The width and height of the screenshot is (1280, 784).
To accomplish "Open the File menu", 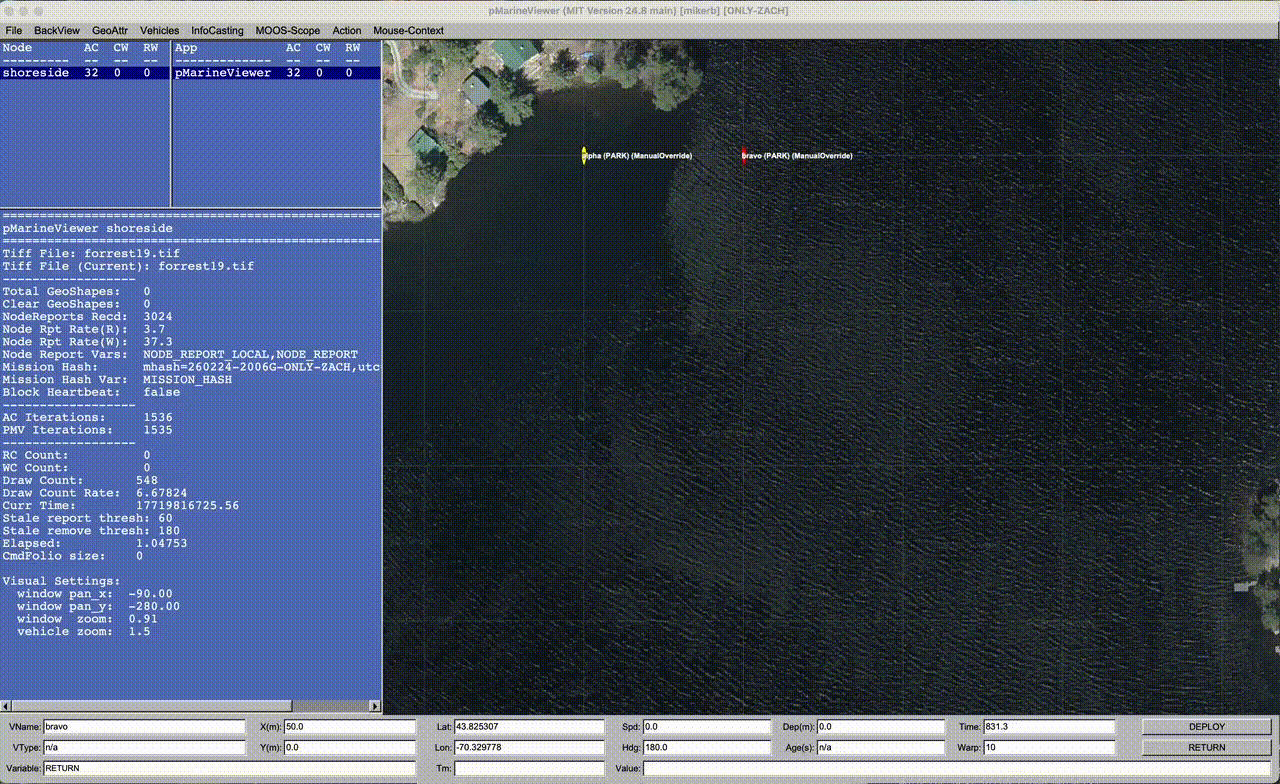I will point(14,31).
